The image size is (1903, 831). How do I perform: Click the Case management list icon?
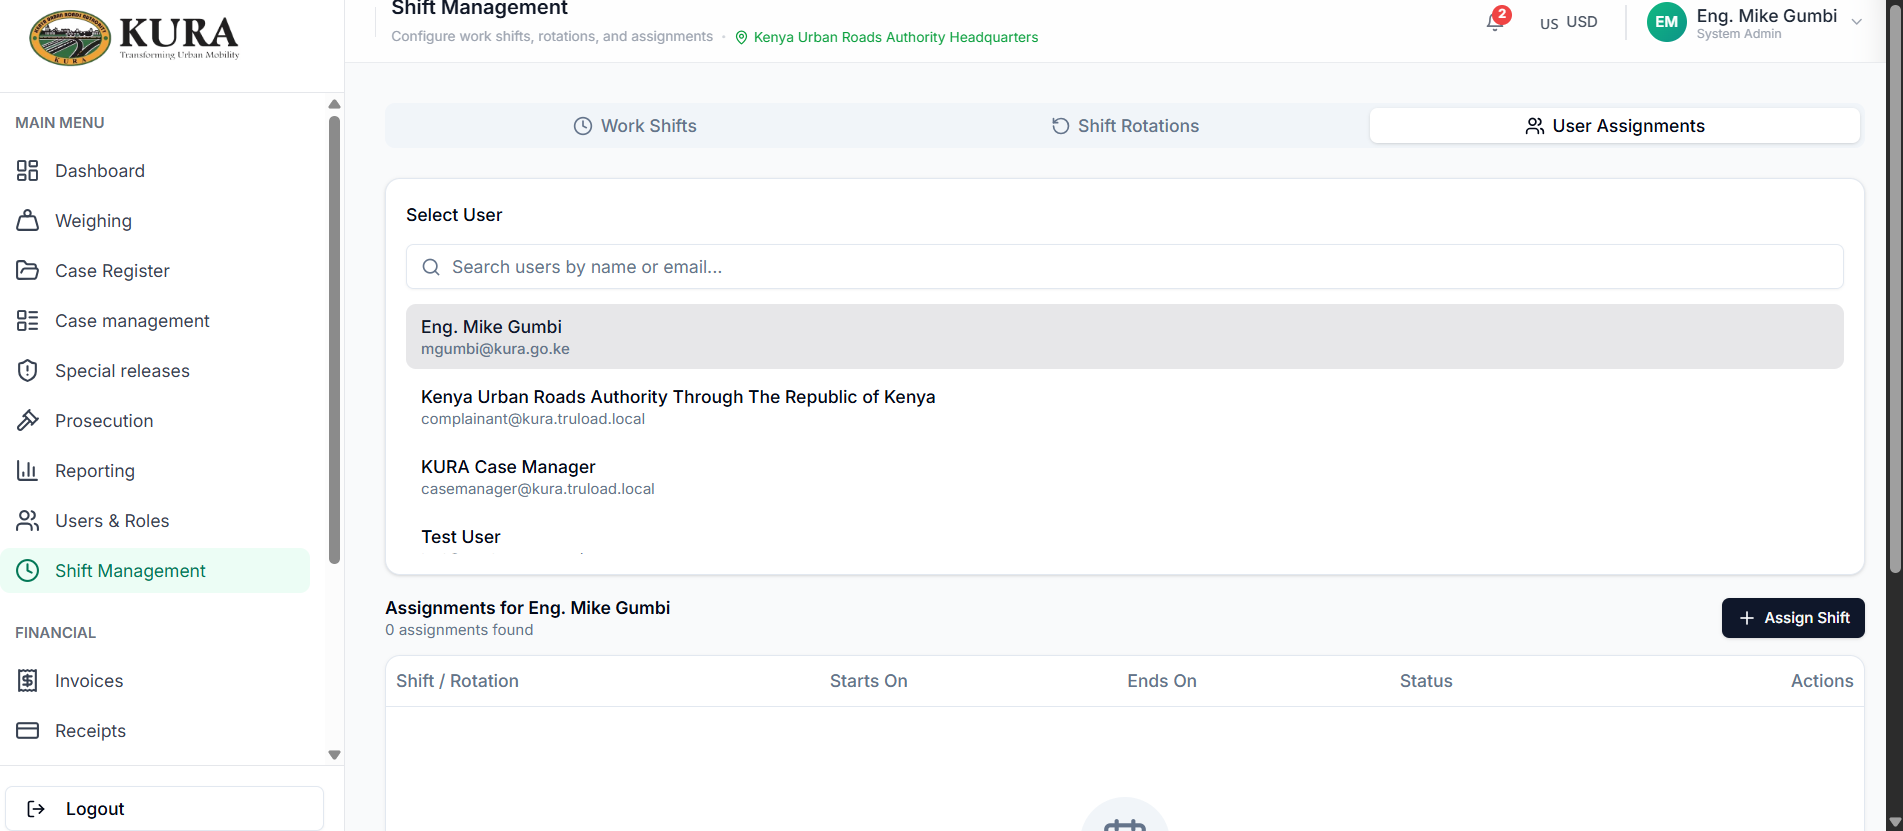click(x=28, y=321)
